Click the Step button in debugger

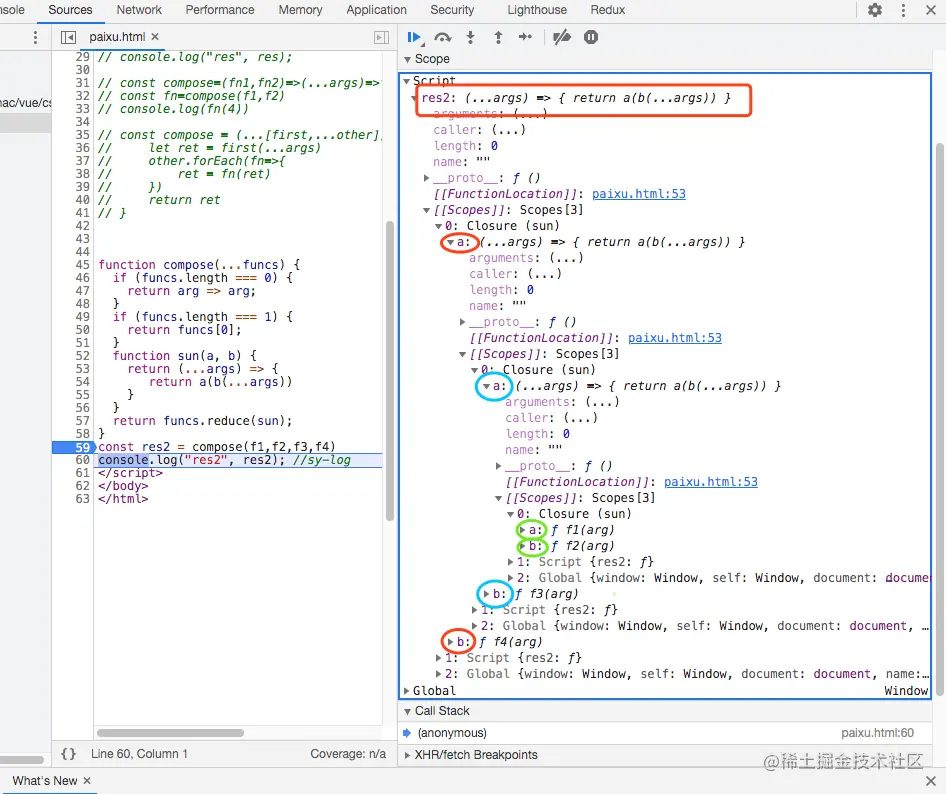point(525,37)
